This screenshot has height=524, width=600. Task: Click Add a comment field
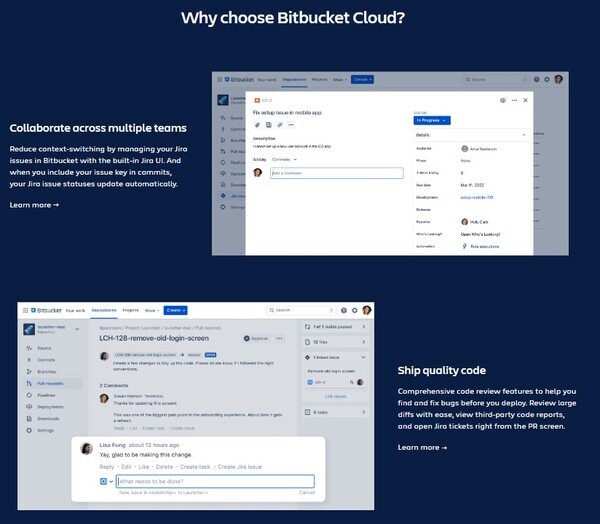[337, 173]
